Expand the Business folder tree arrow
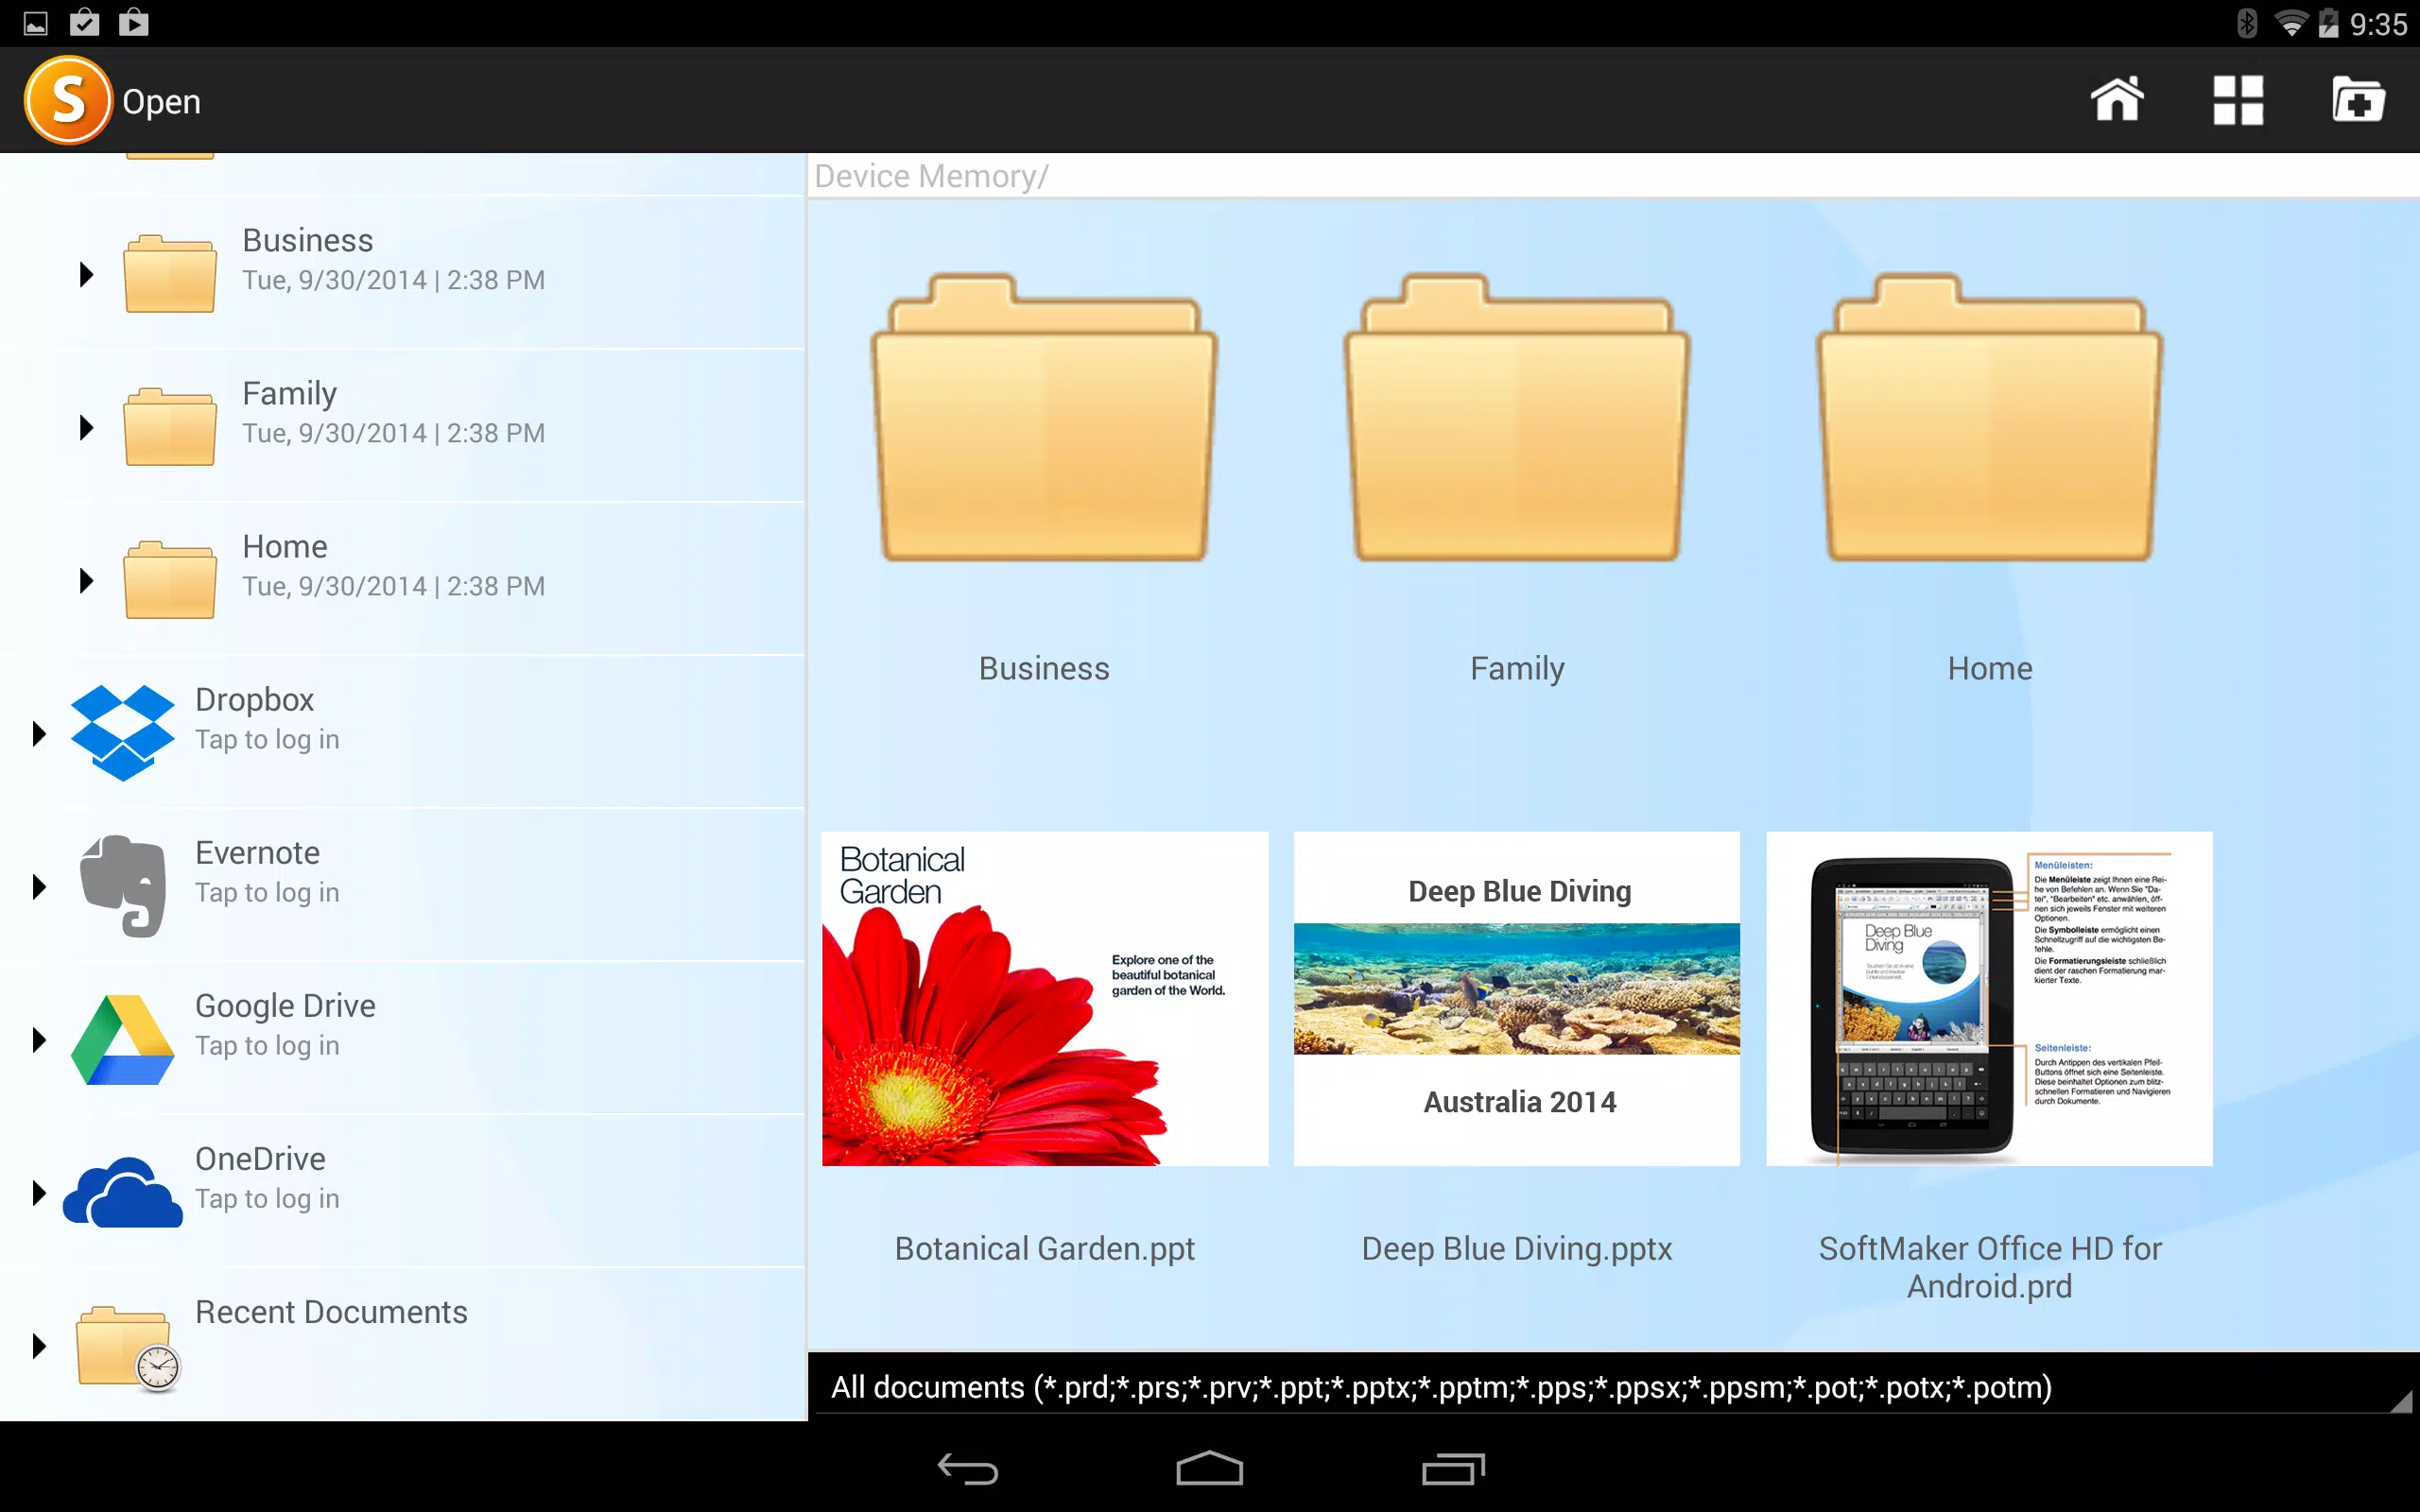The height and width of the screenshot is (1512, 2420). 86,274
